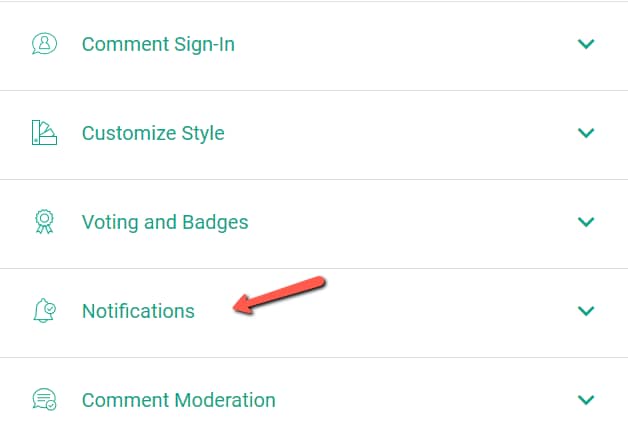Click the Comment Moderation chat icon
Viewport: 628px width, 440px height.
pyautogui.click(x=44, y=399)
